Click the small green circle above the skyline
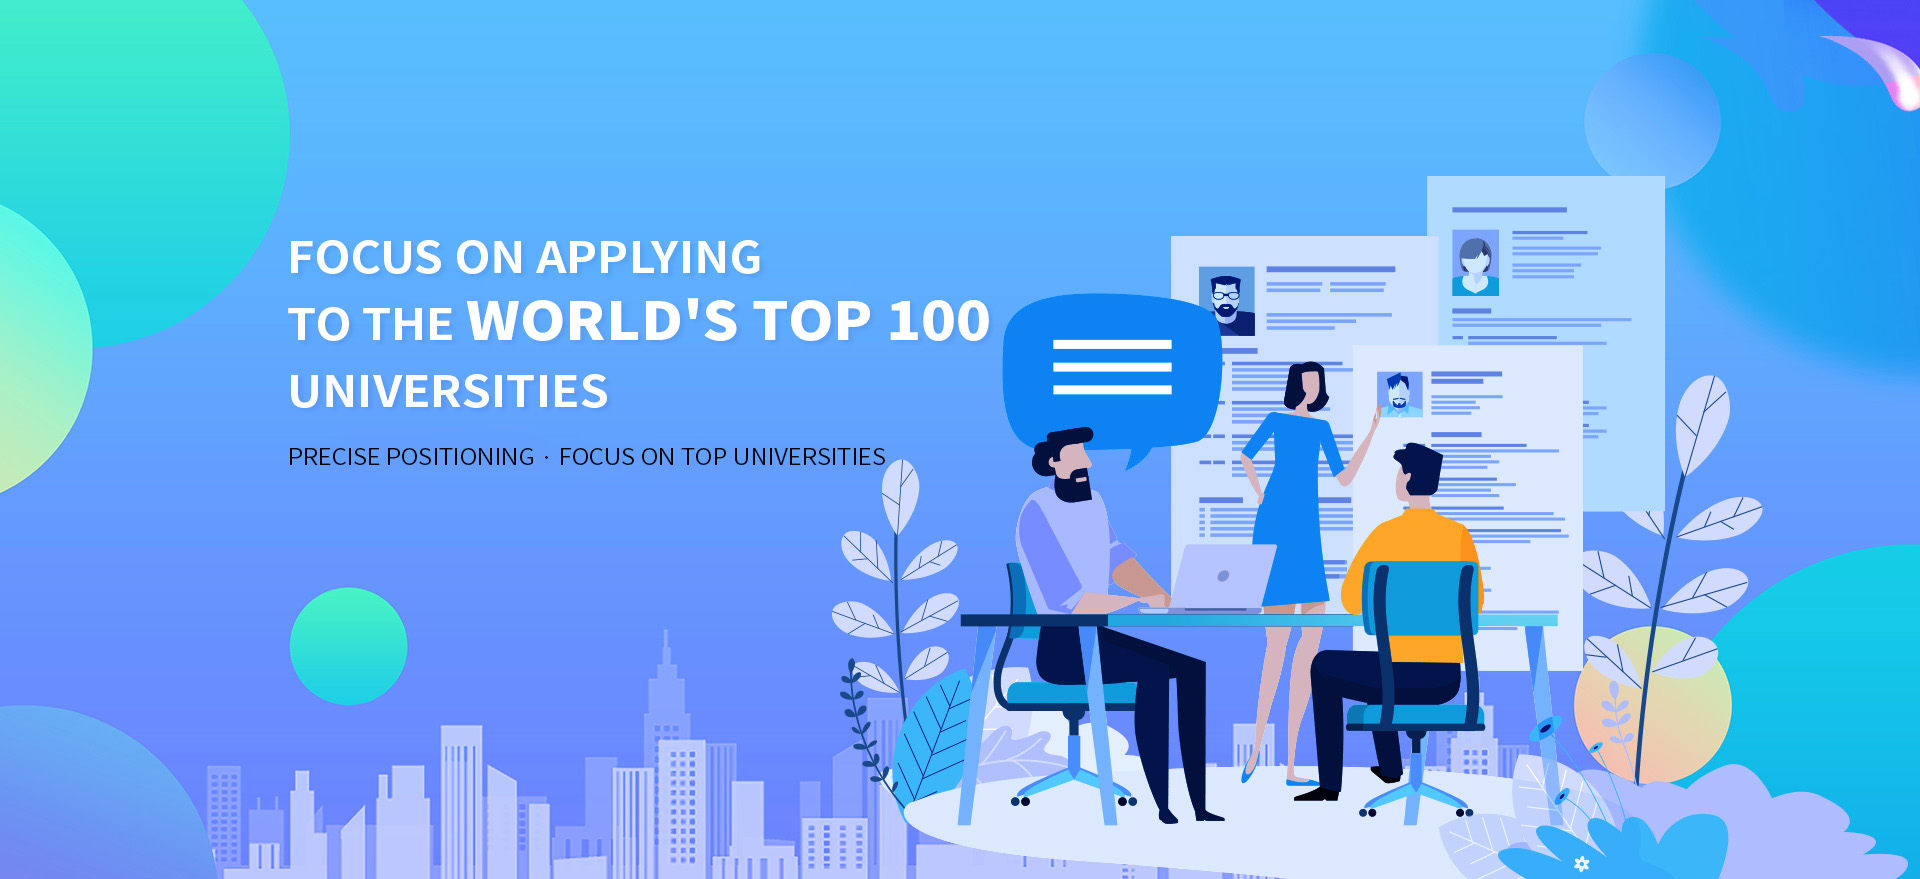The image size is (1920, 879). pyautogui.click(x=348, y=646)
